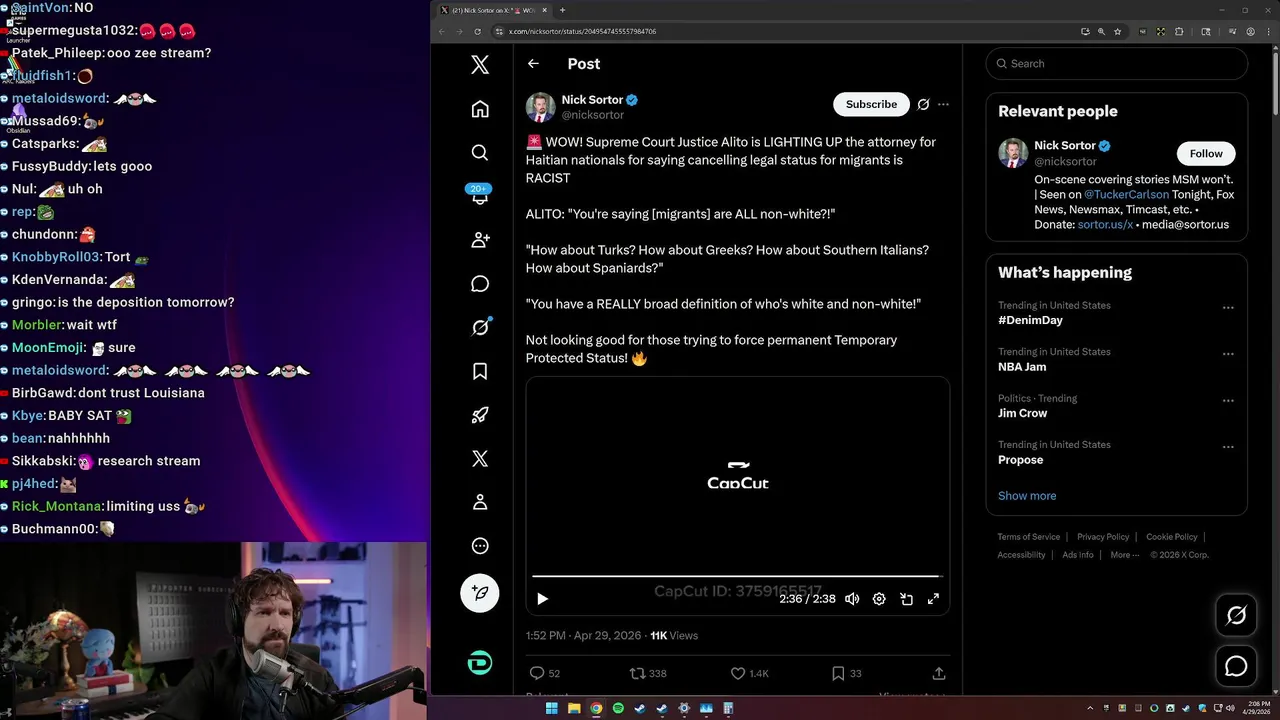
Task: Open Bookmarks in left sidebar
Action: click(x=480, y=371)
